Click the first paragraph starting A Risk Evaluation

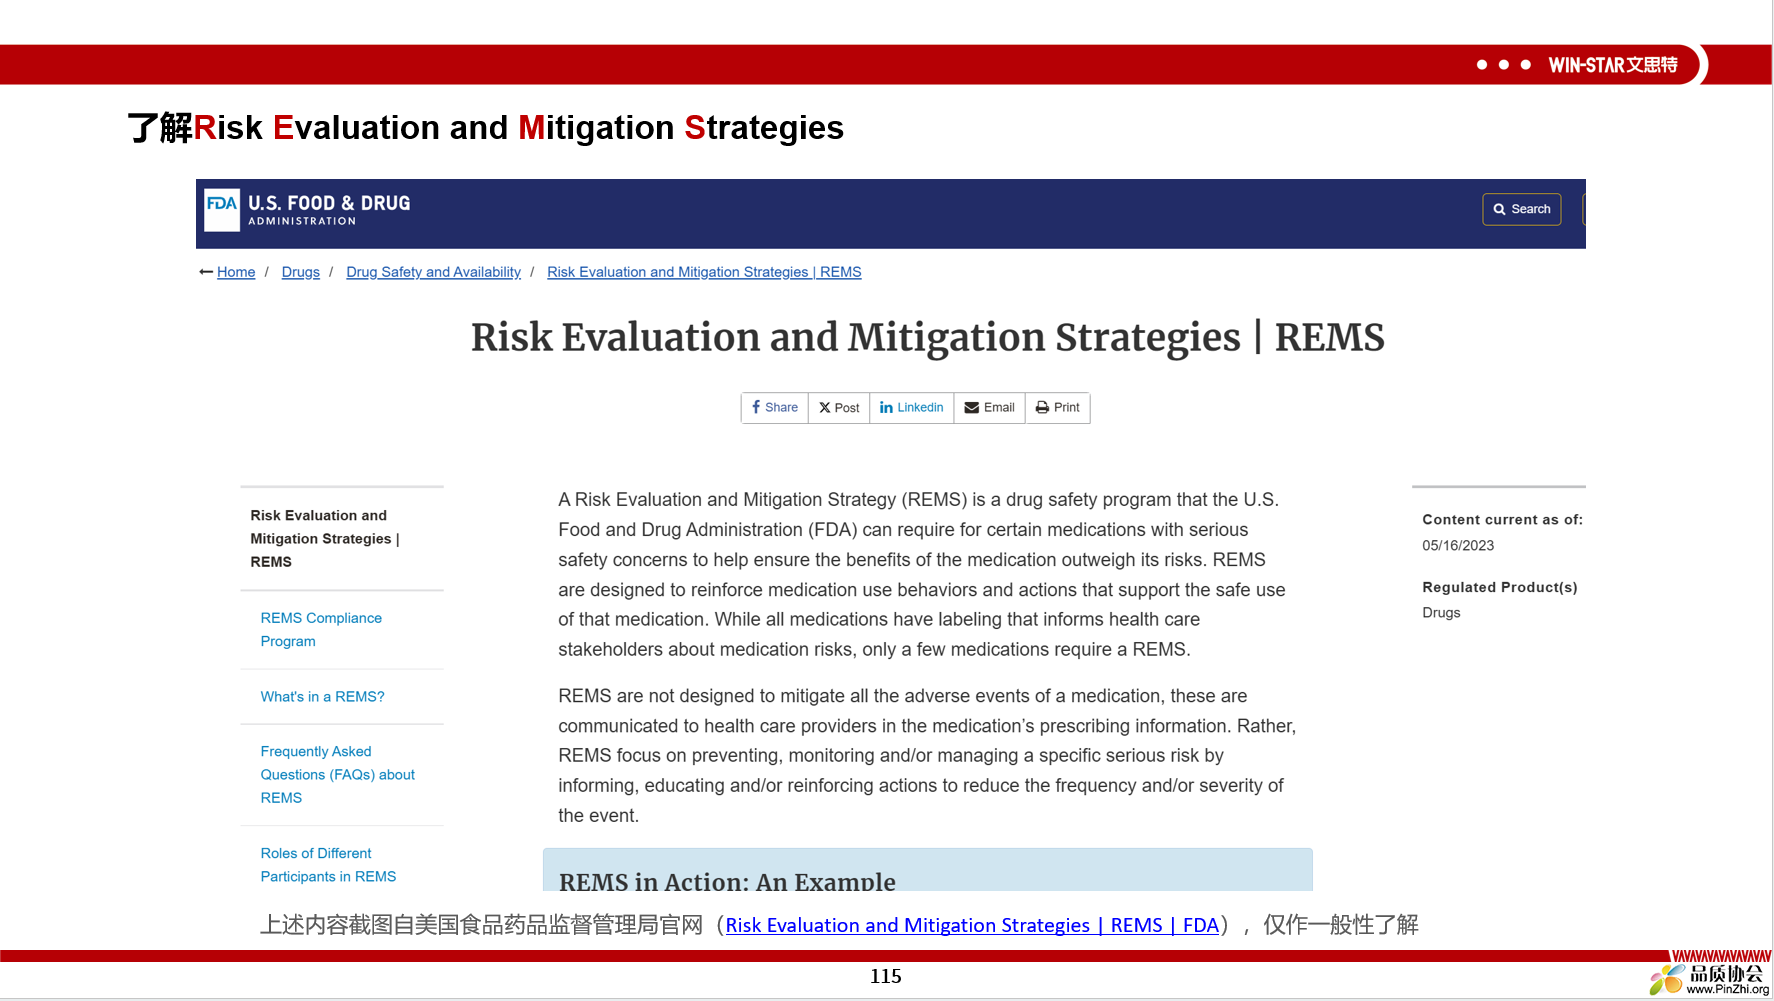click(x=922, y=574)
